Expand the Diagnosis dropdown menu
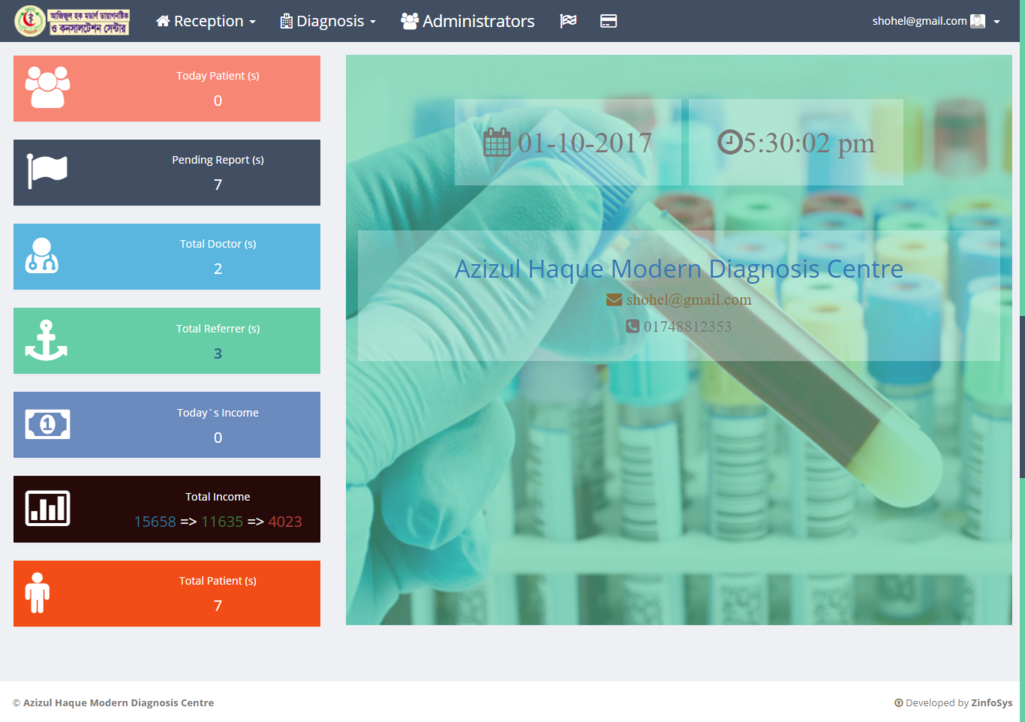 point(328,20)
